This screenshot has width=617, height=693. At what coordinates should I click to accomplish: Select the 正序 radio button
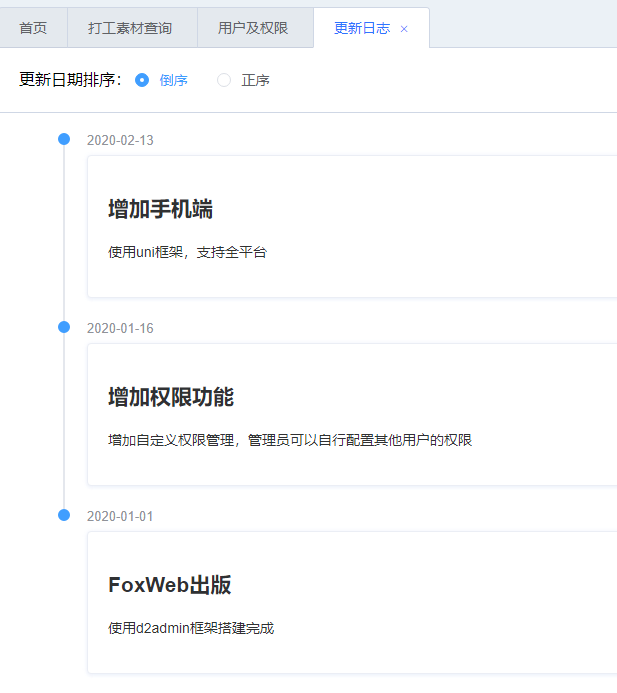(x=224, y=80)
